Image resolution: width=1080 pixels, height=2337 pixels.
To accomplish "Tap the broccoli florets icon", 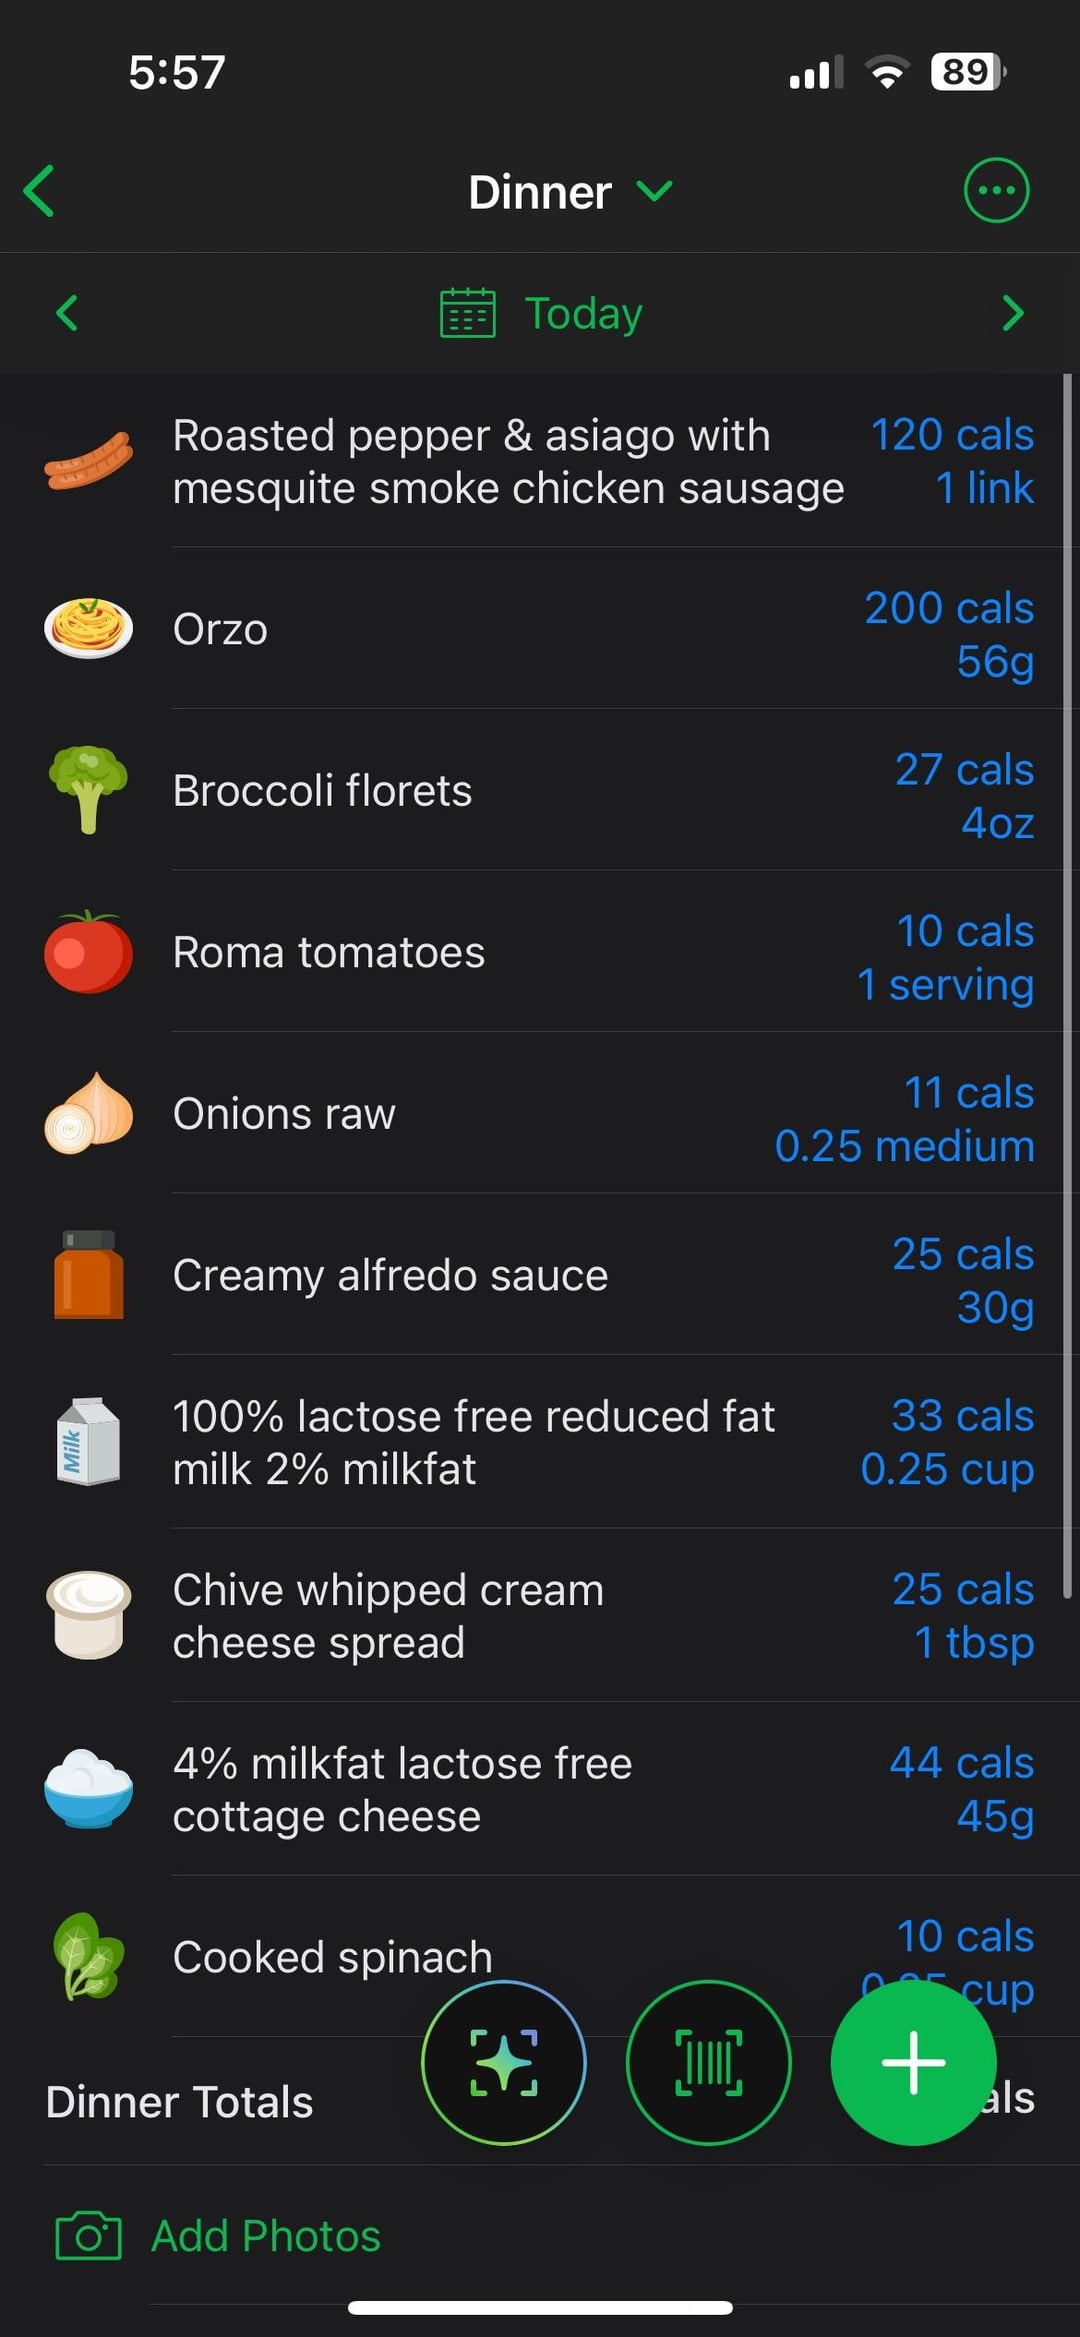I will (x=88, y=790).
